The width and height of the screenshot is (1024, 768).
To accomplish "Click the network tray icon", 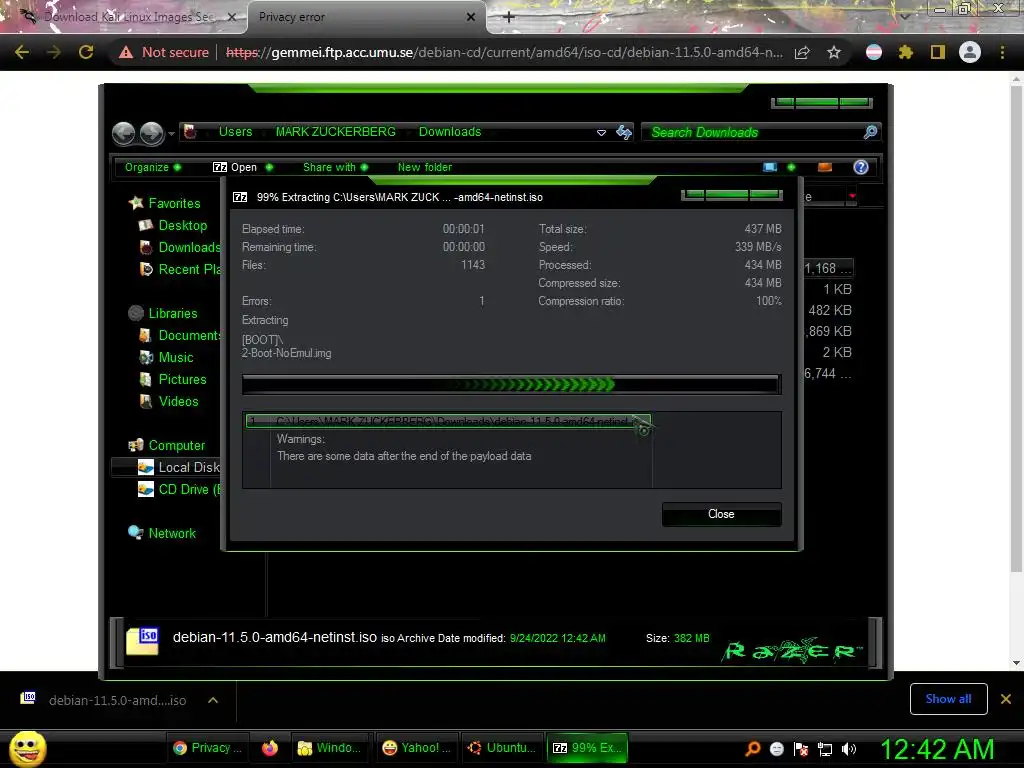I will [x=825, y=748].
